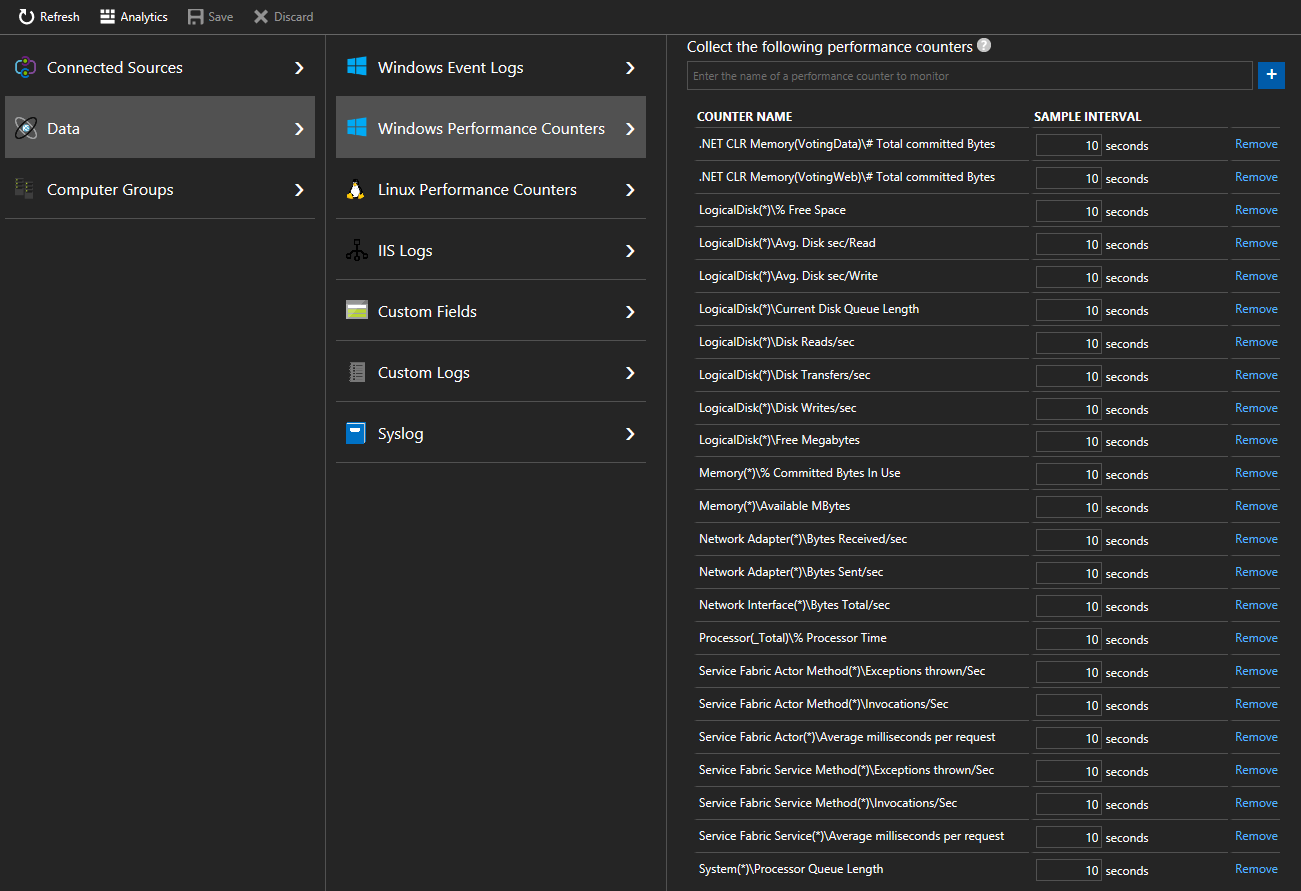1301x891 pixels.
Task: Select the Custom Fields menu entry
Action: pyautogui.click(x=427, y=312)
